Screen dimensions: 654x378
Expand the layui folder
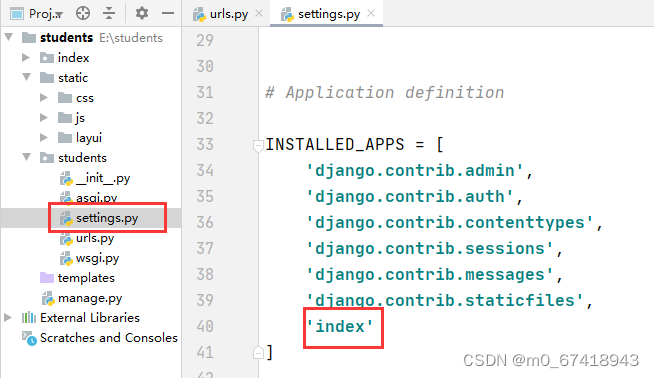click(44, 137)
